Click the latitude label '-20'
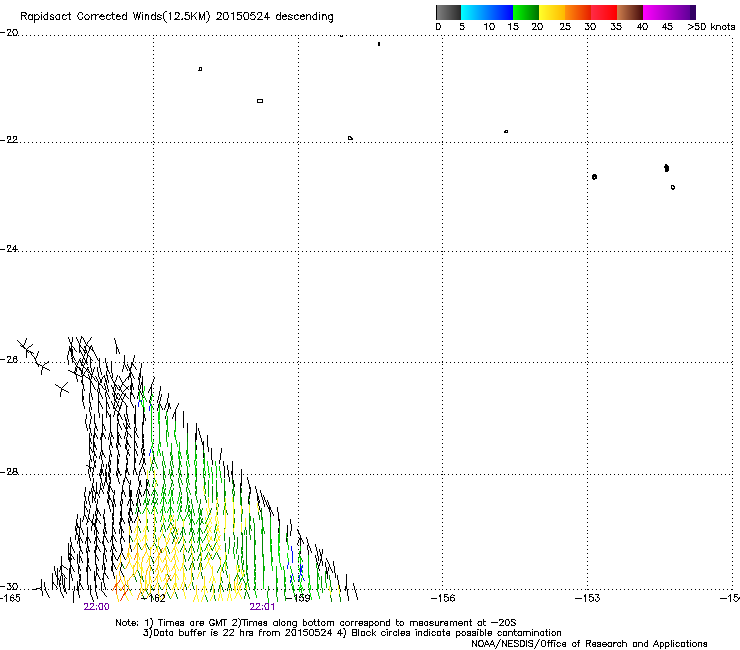 point(9,33)
